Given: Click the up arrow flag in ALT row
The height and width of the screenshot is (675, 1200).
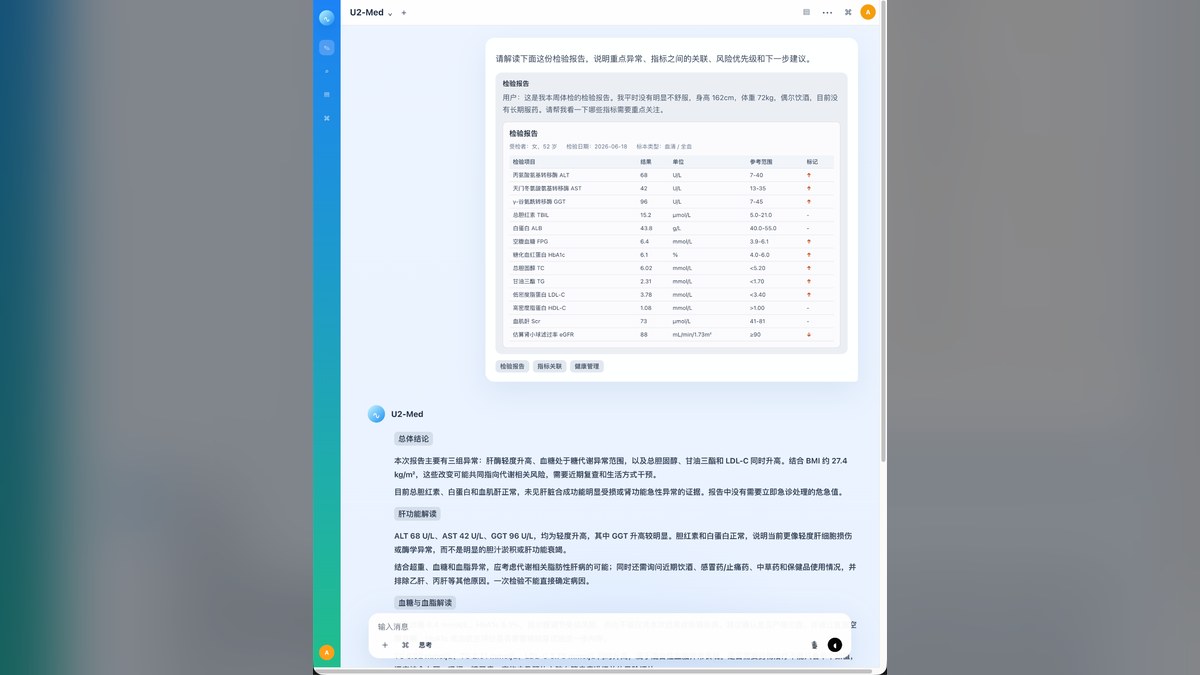Looking at the screenshot, I should (808, 175).
